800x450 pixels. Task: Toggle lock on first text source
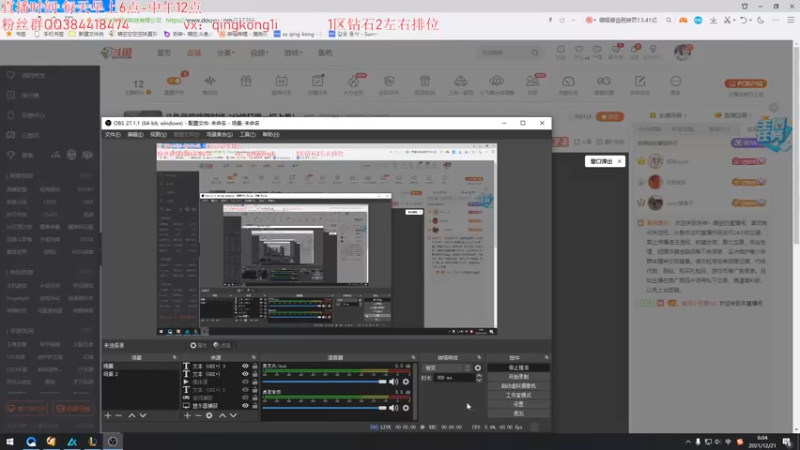(x=255, y=366)
